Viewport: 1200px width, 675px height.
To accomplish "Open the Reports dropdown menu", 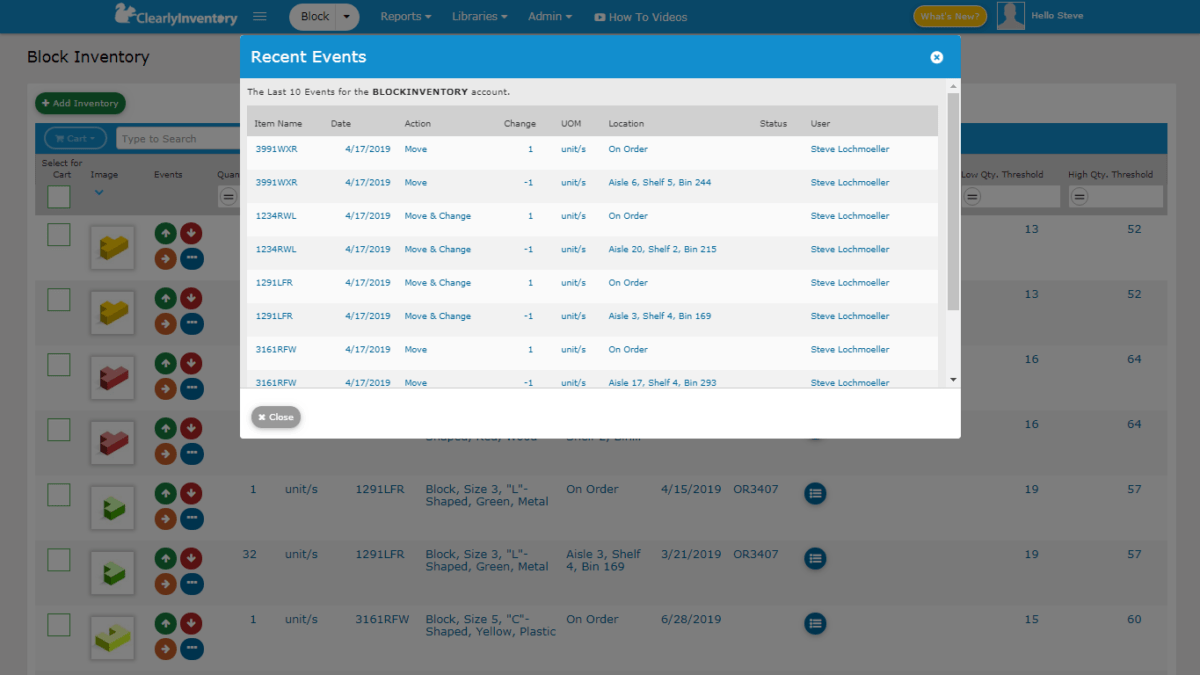I will (405, 16).
